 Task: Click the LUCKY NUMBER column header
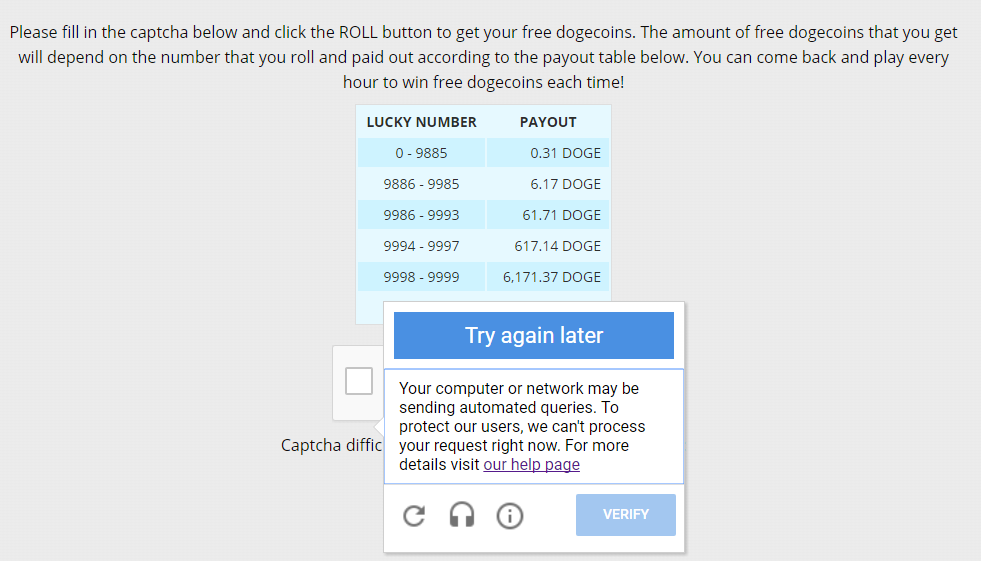pyautogui.click(x=422, y=122)
